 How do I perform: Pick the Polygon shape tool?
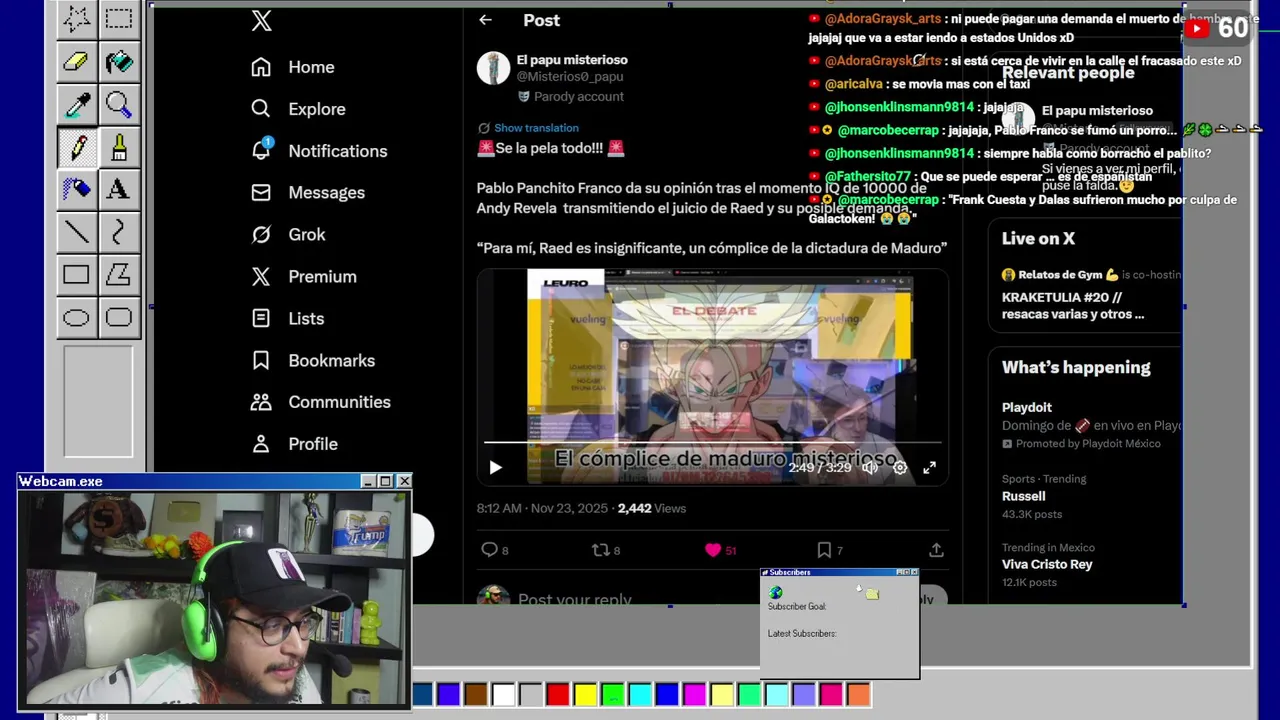pyautogui.click(x=119, y=275)
